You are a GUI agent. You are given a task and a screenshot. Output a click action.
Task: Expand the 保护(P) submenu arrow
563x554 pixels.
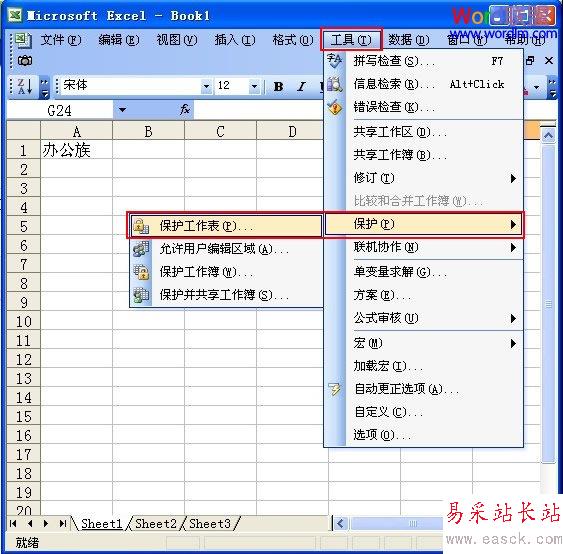tap(513, 224)
